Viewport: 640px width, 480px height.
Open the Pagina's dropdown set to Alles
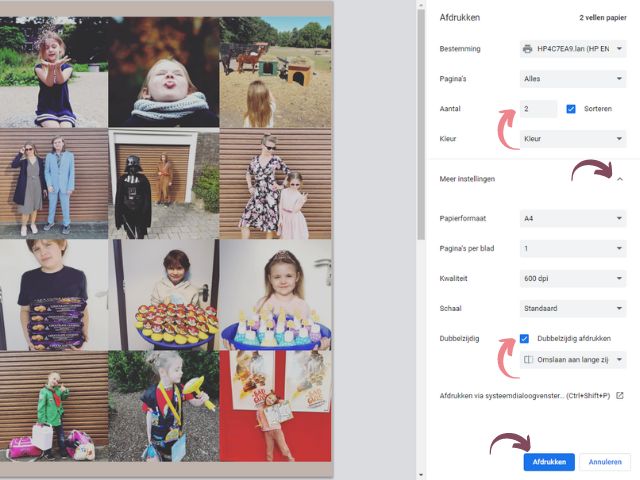point(573,78)
